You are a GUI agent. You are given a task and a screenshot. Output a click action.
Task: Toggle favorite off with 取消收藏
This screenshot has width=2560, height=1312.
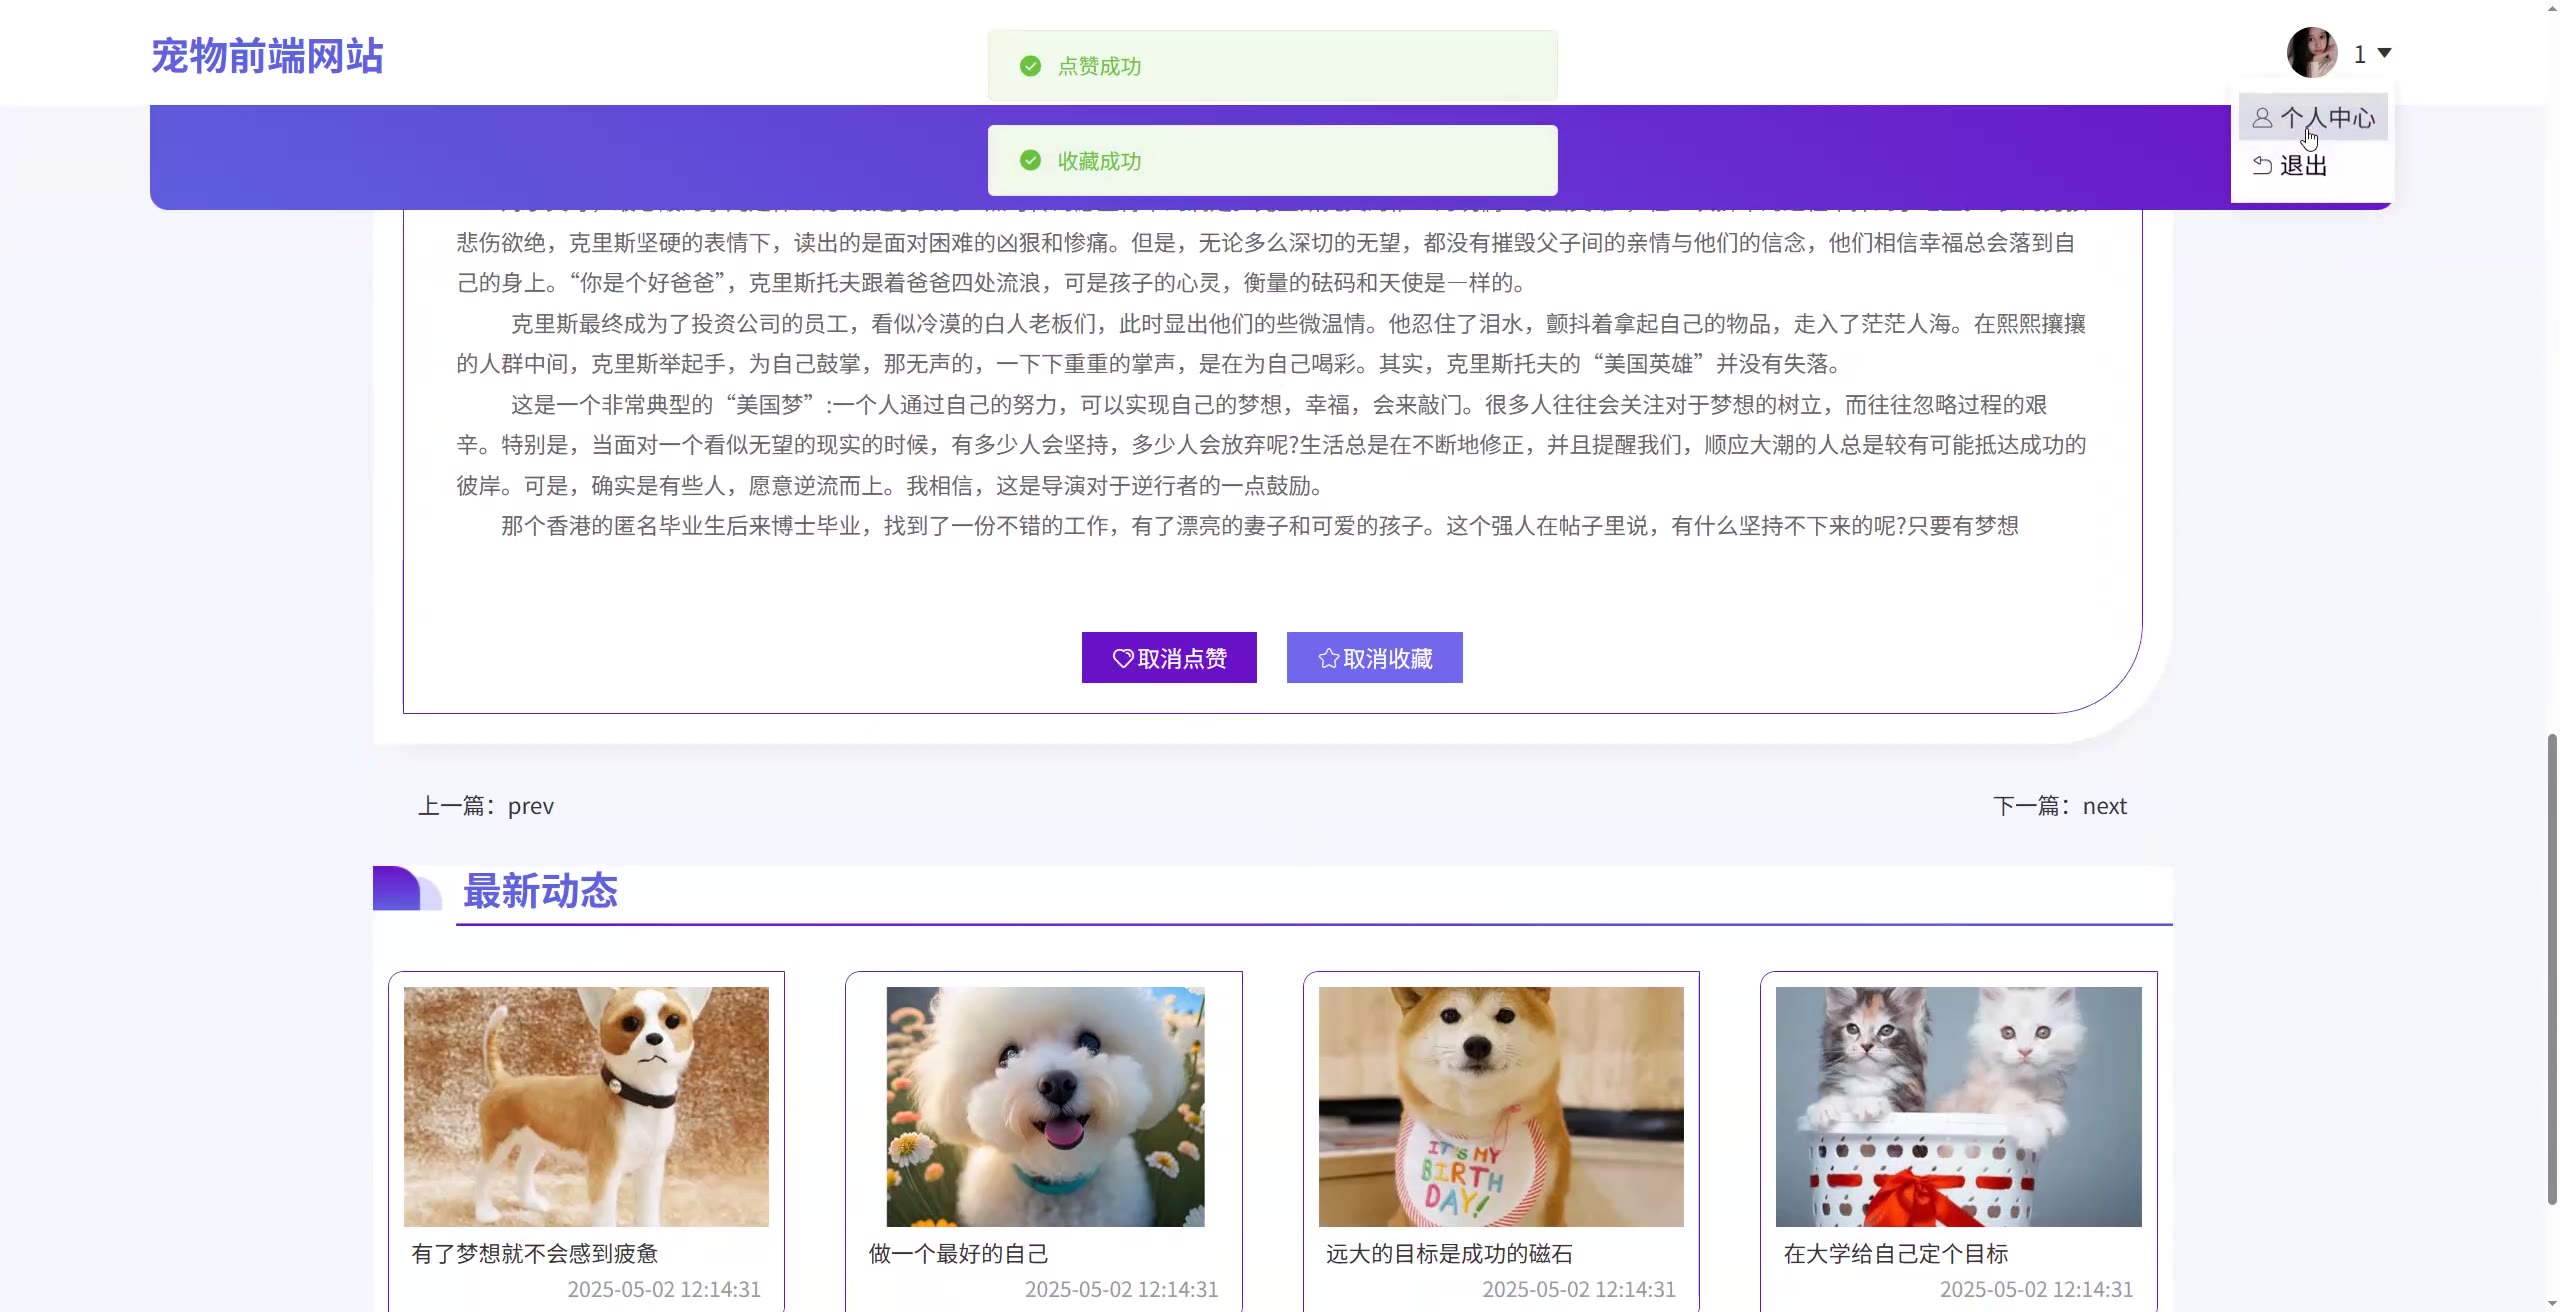pos(1374,658)
